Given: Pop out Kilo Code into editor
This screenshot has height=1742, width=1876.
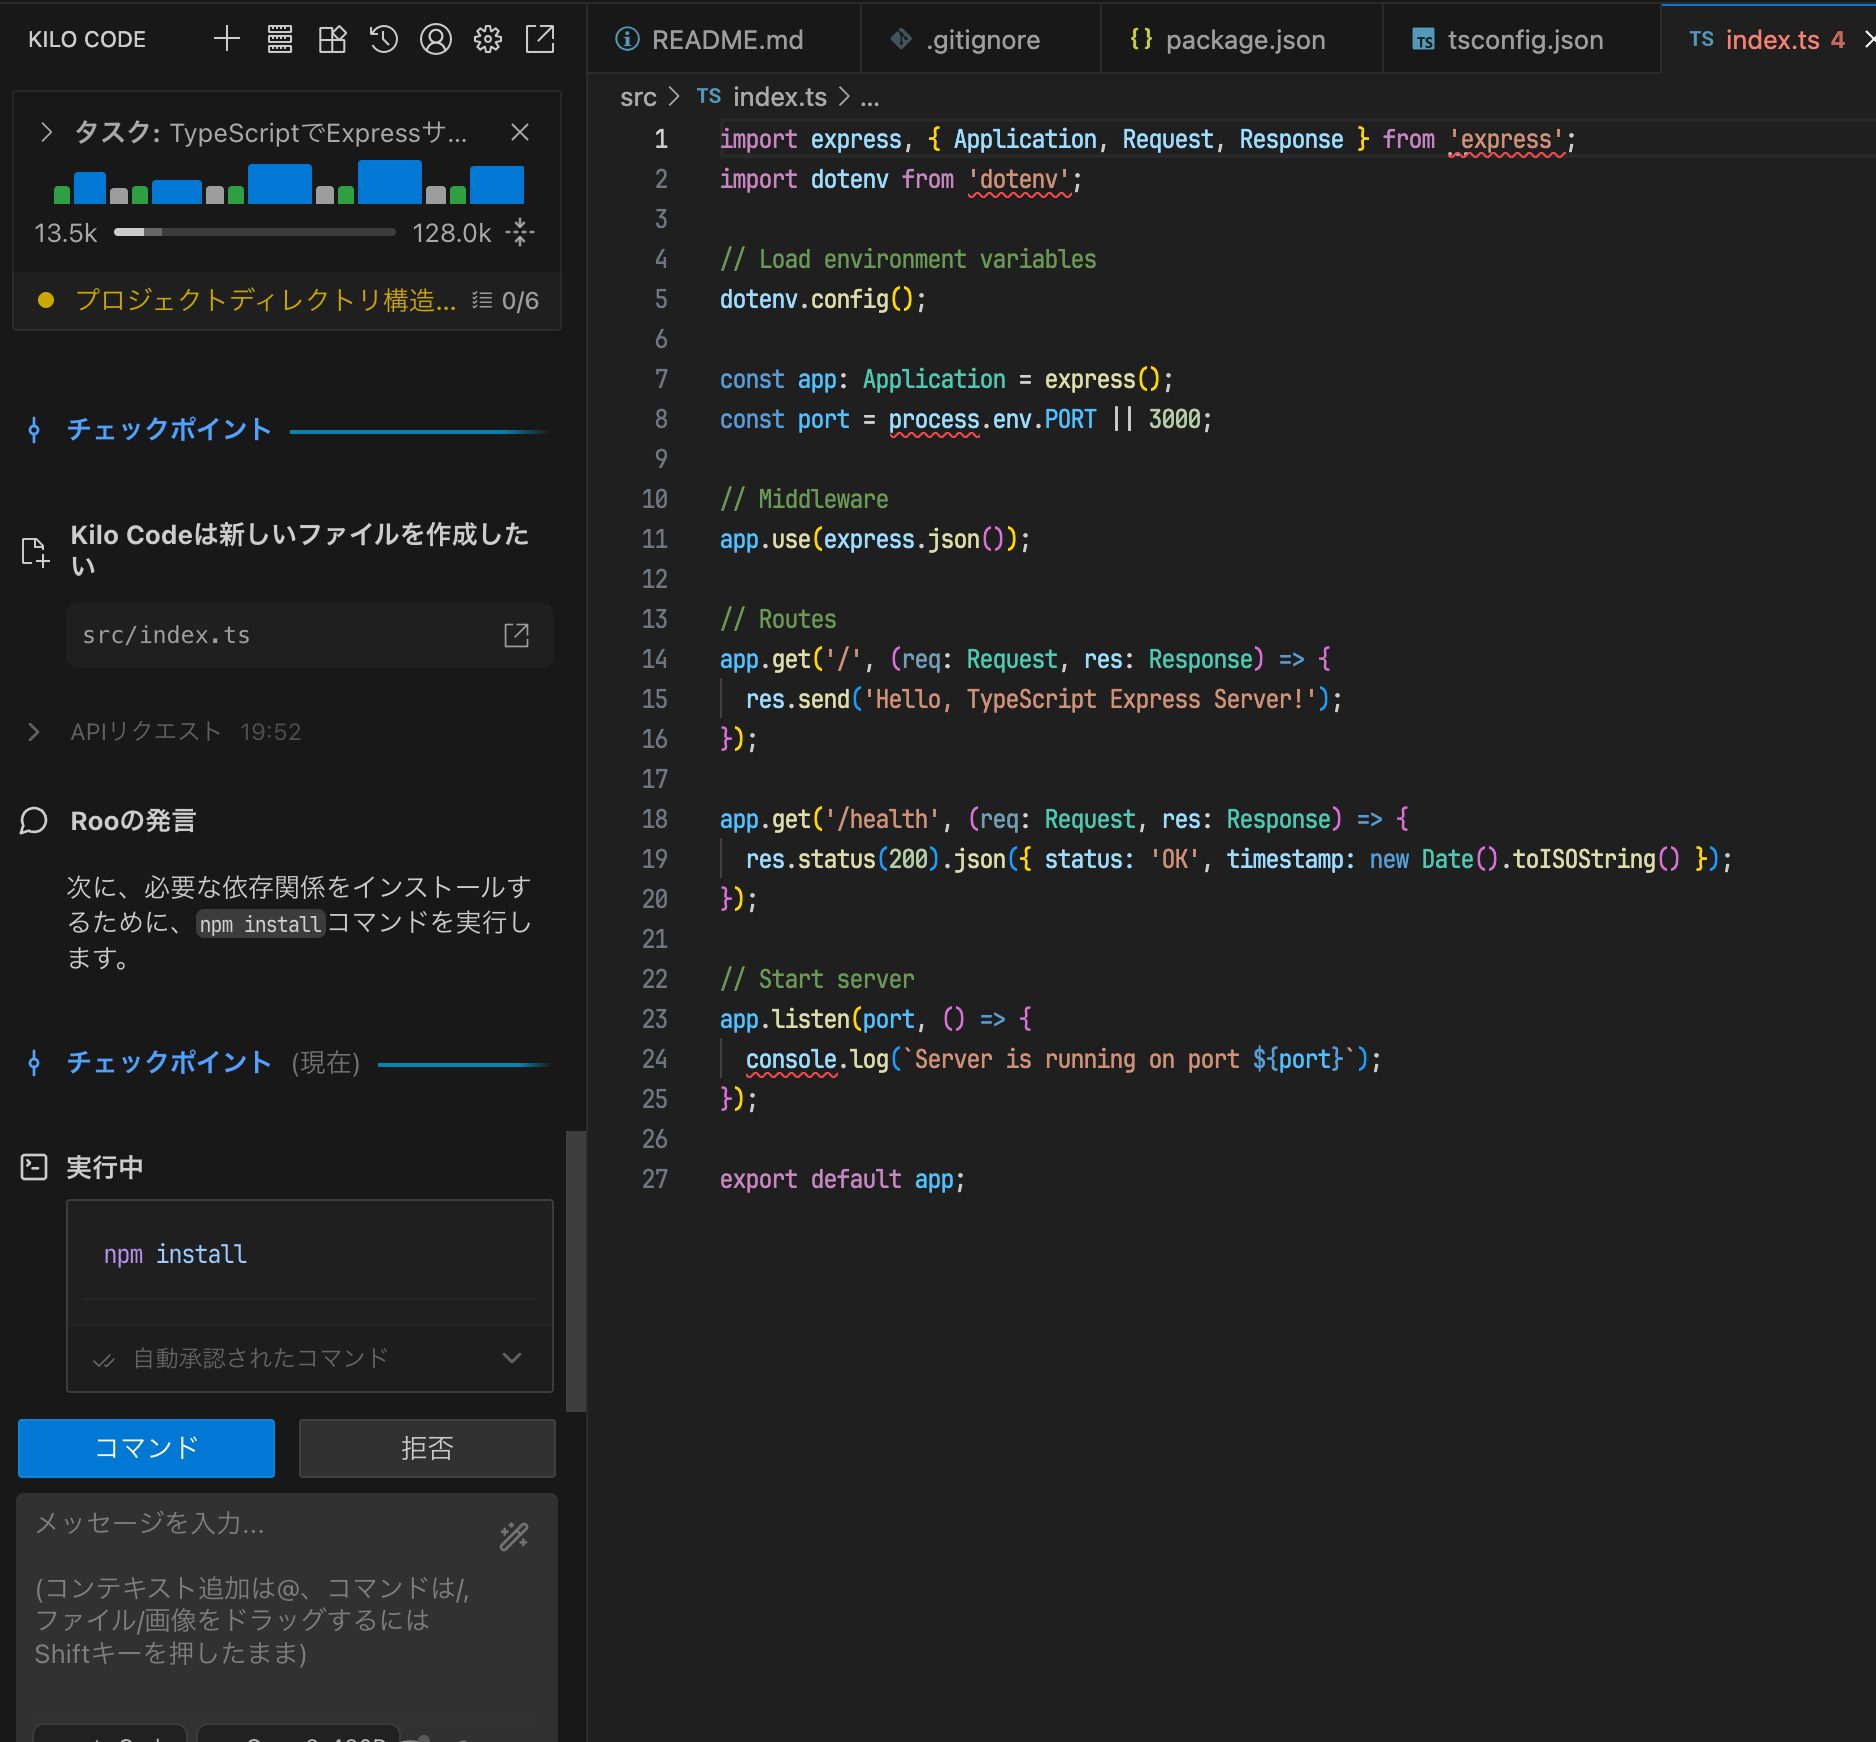Looking at the screenshot, I should [x=540, y=39].
